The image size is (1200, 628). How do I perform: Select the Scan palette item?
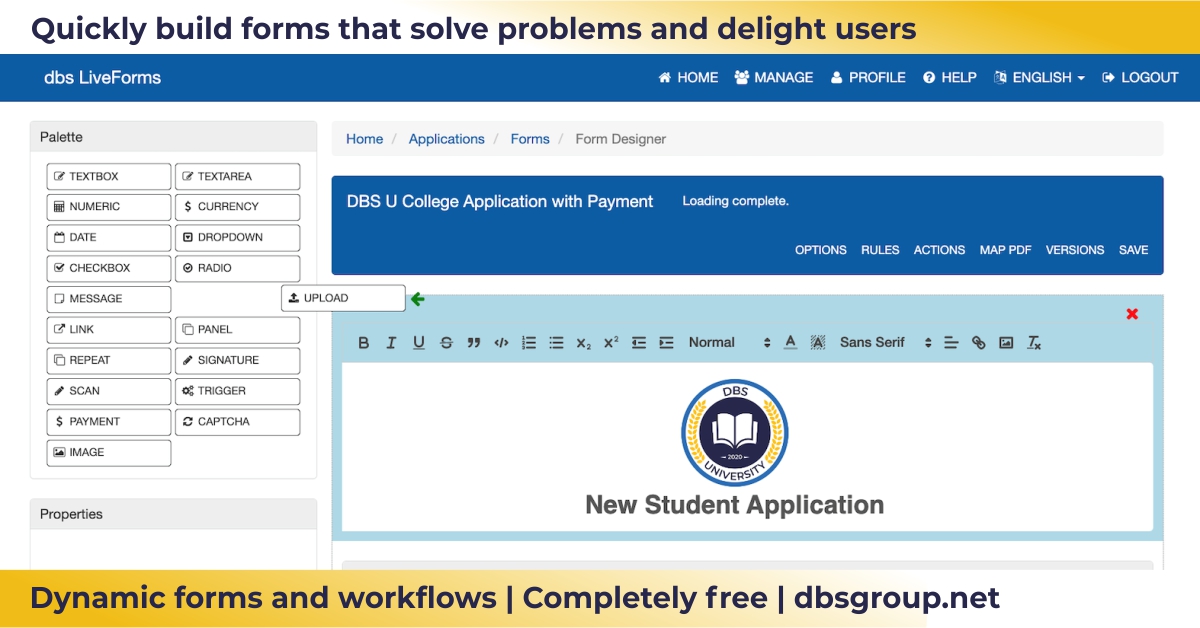109,391
